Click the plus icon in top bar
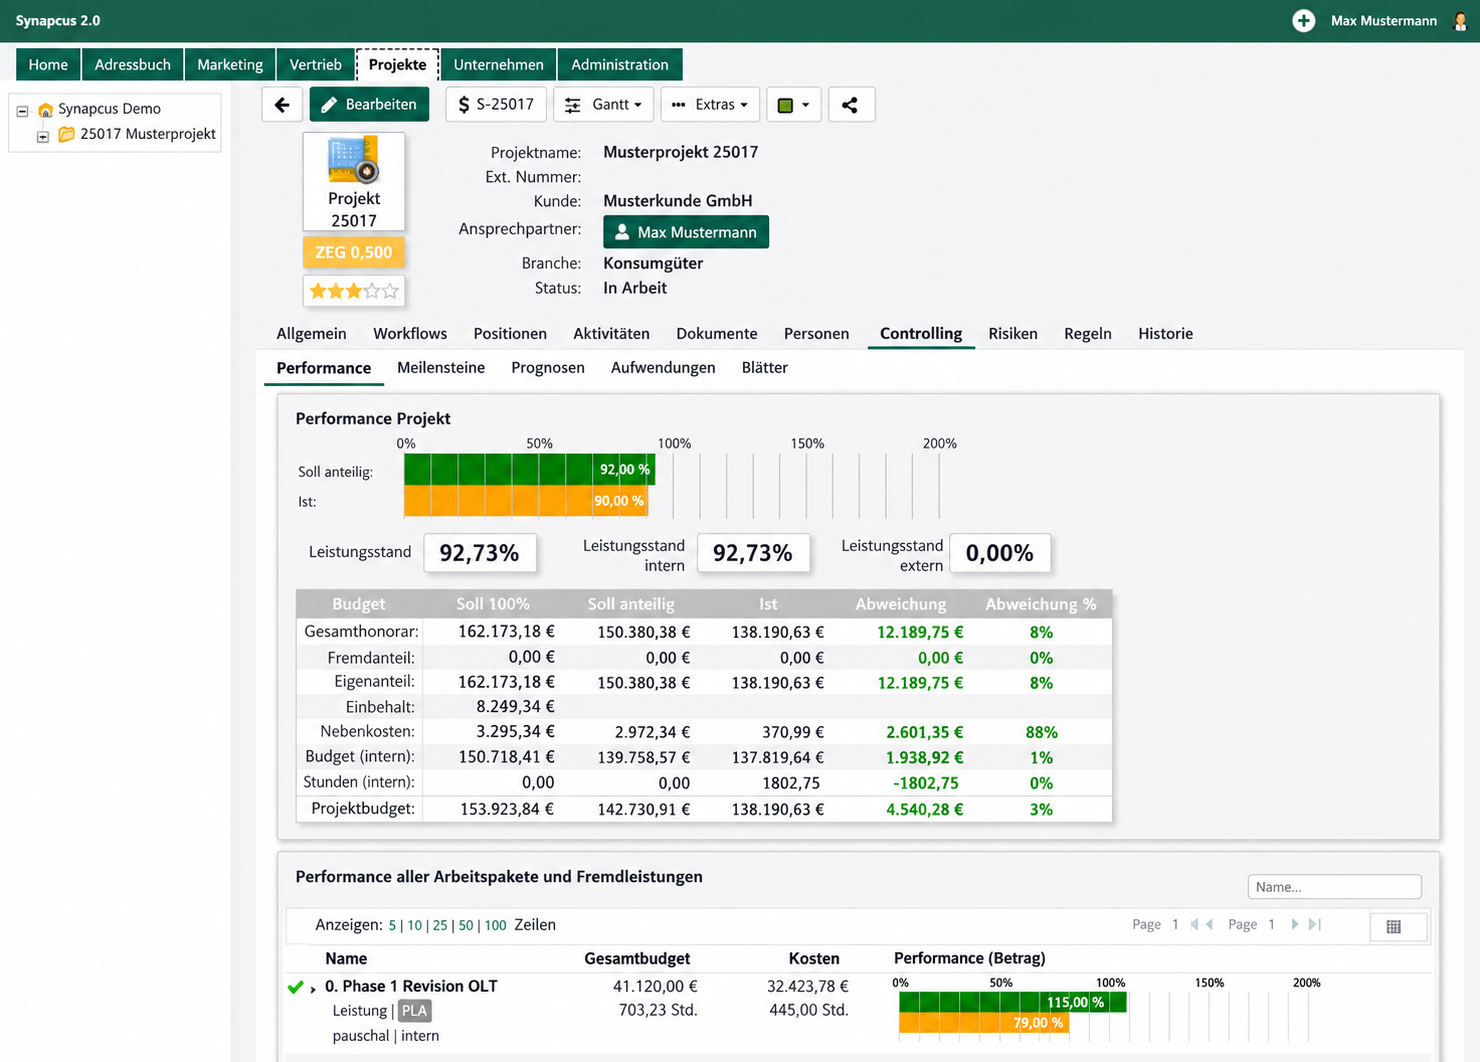1480x1062 pixels. click(1303, 21)
